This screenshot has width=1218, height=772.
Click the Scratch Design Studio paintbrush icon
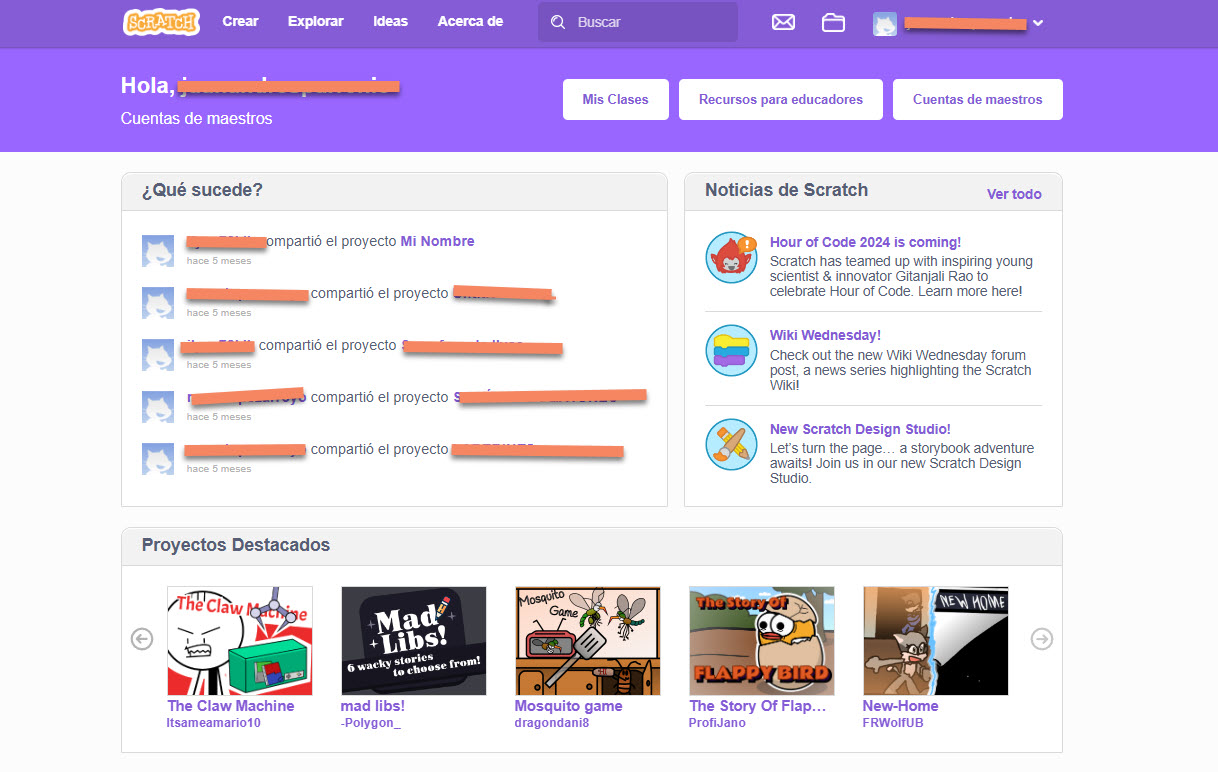tap(733, 444)
